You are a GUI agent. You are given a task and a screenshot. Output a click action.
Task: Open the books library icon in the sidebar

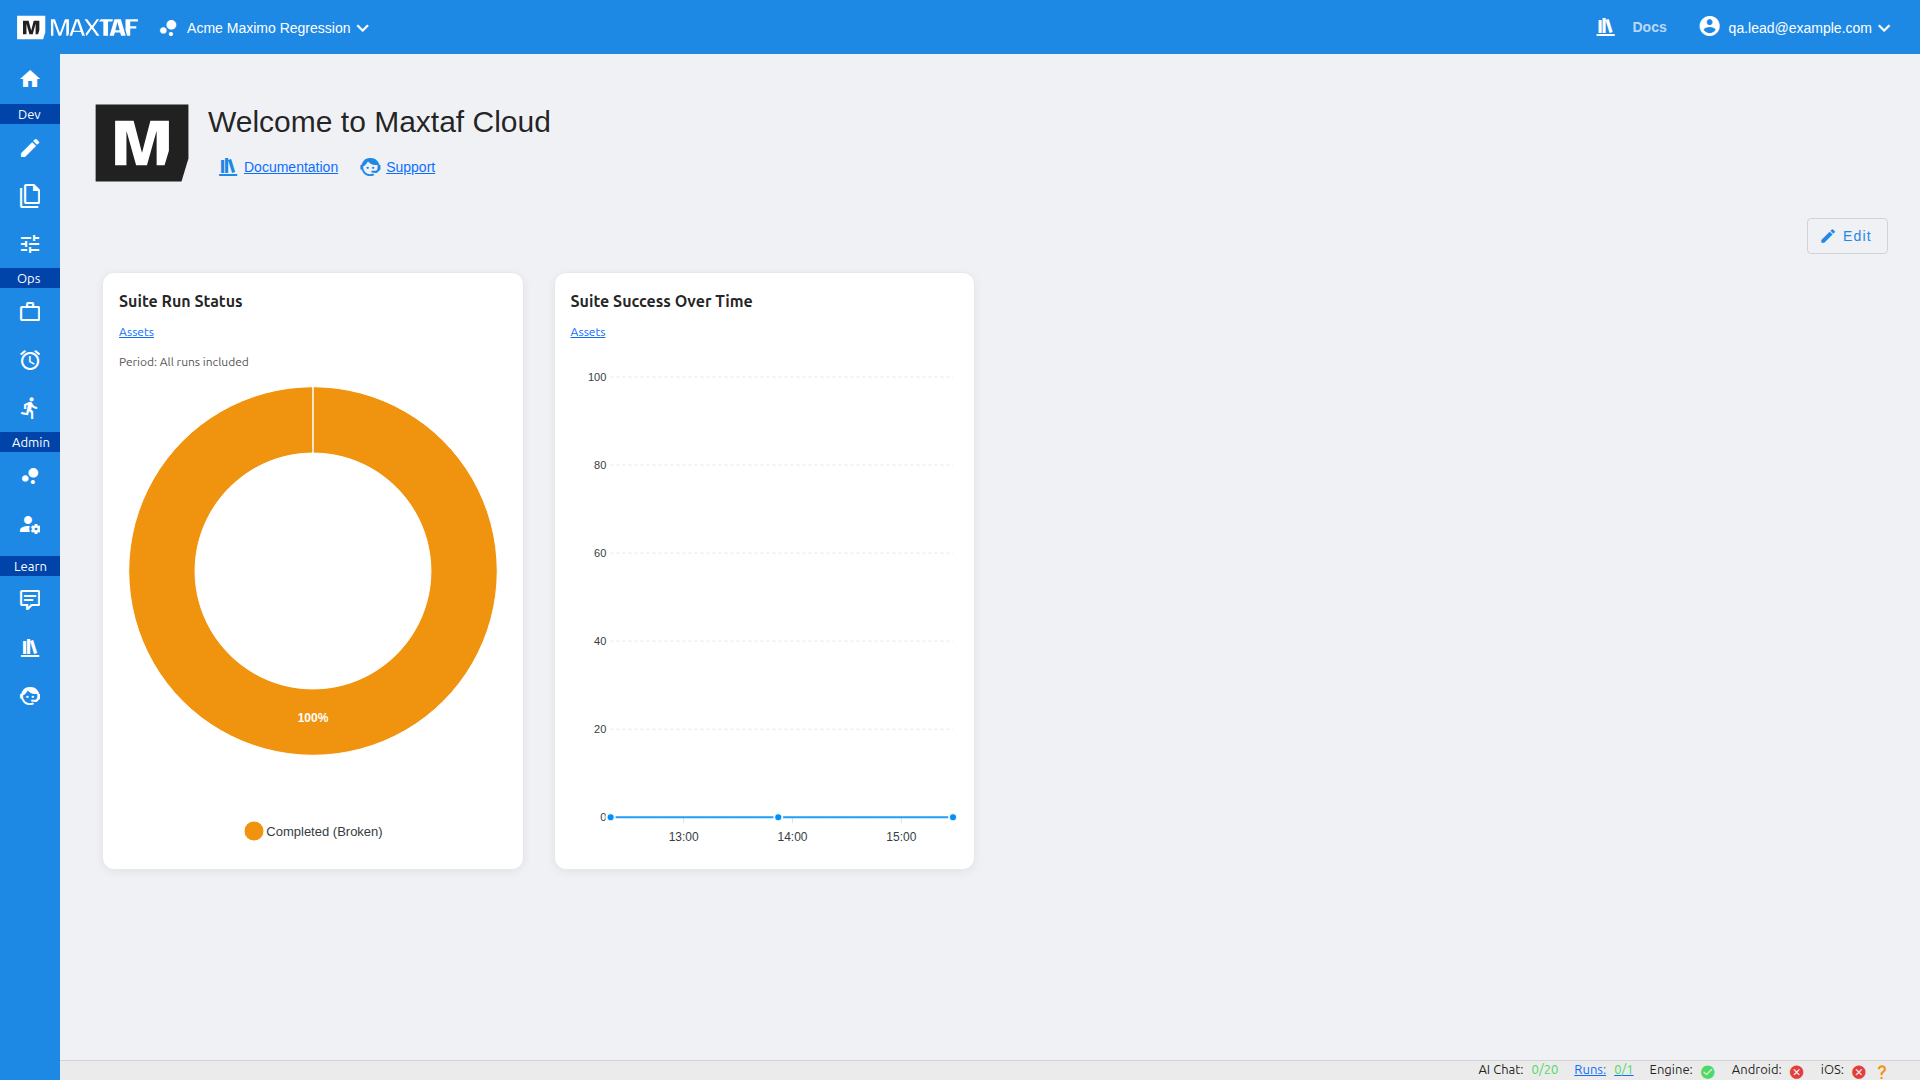tap(30, 648)
